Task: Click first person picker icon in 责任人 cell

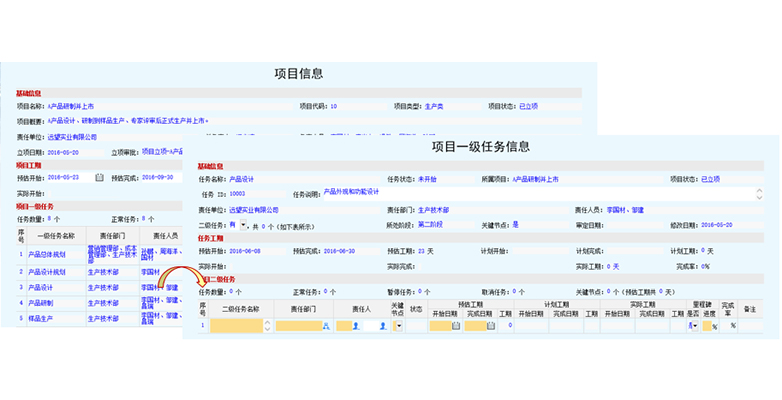Action: point(355,326)
